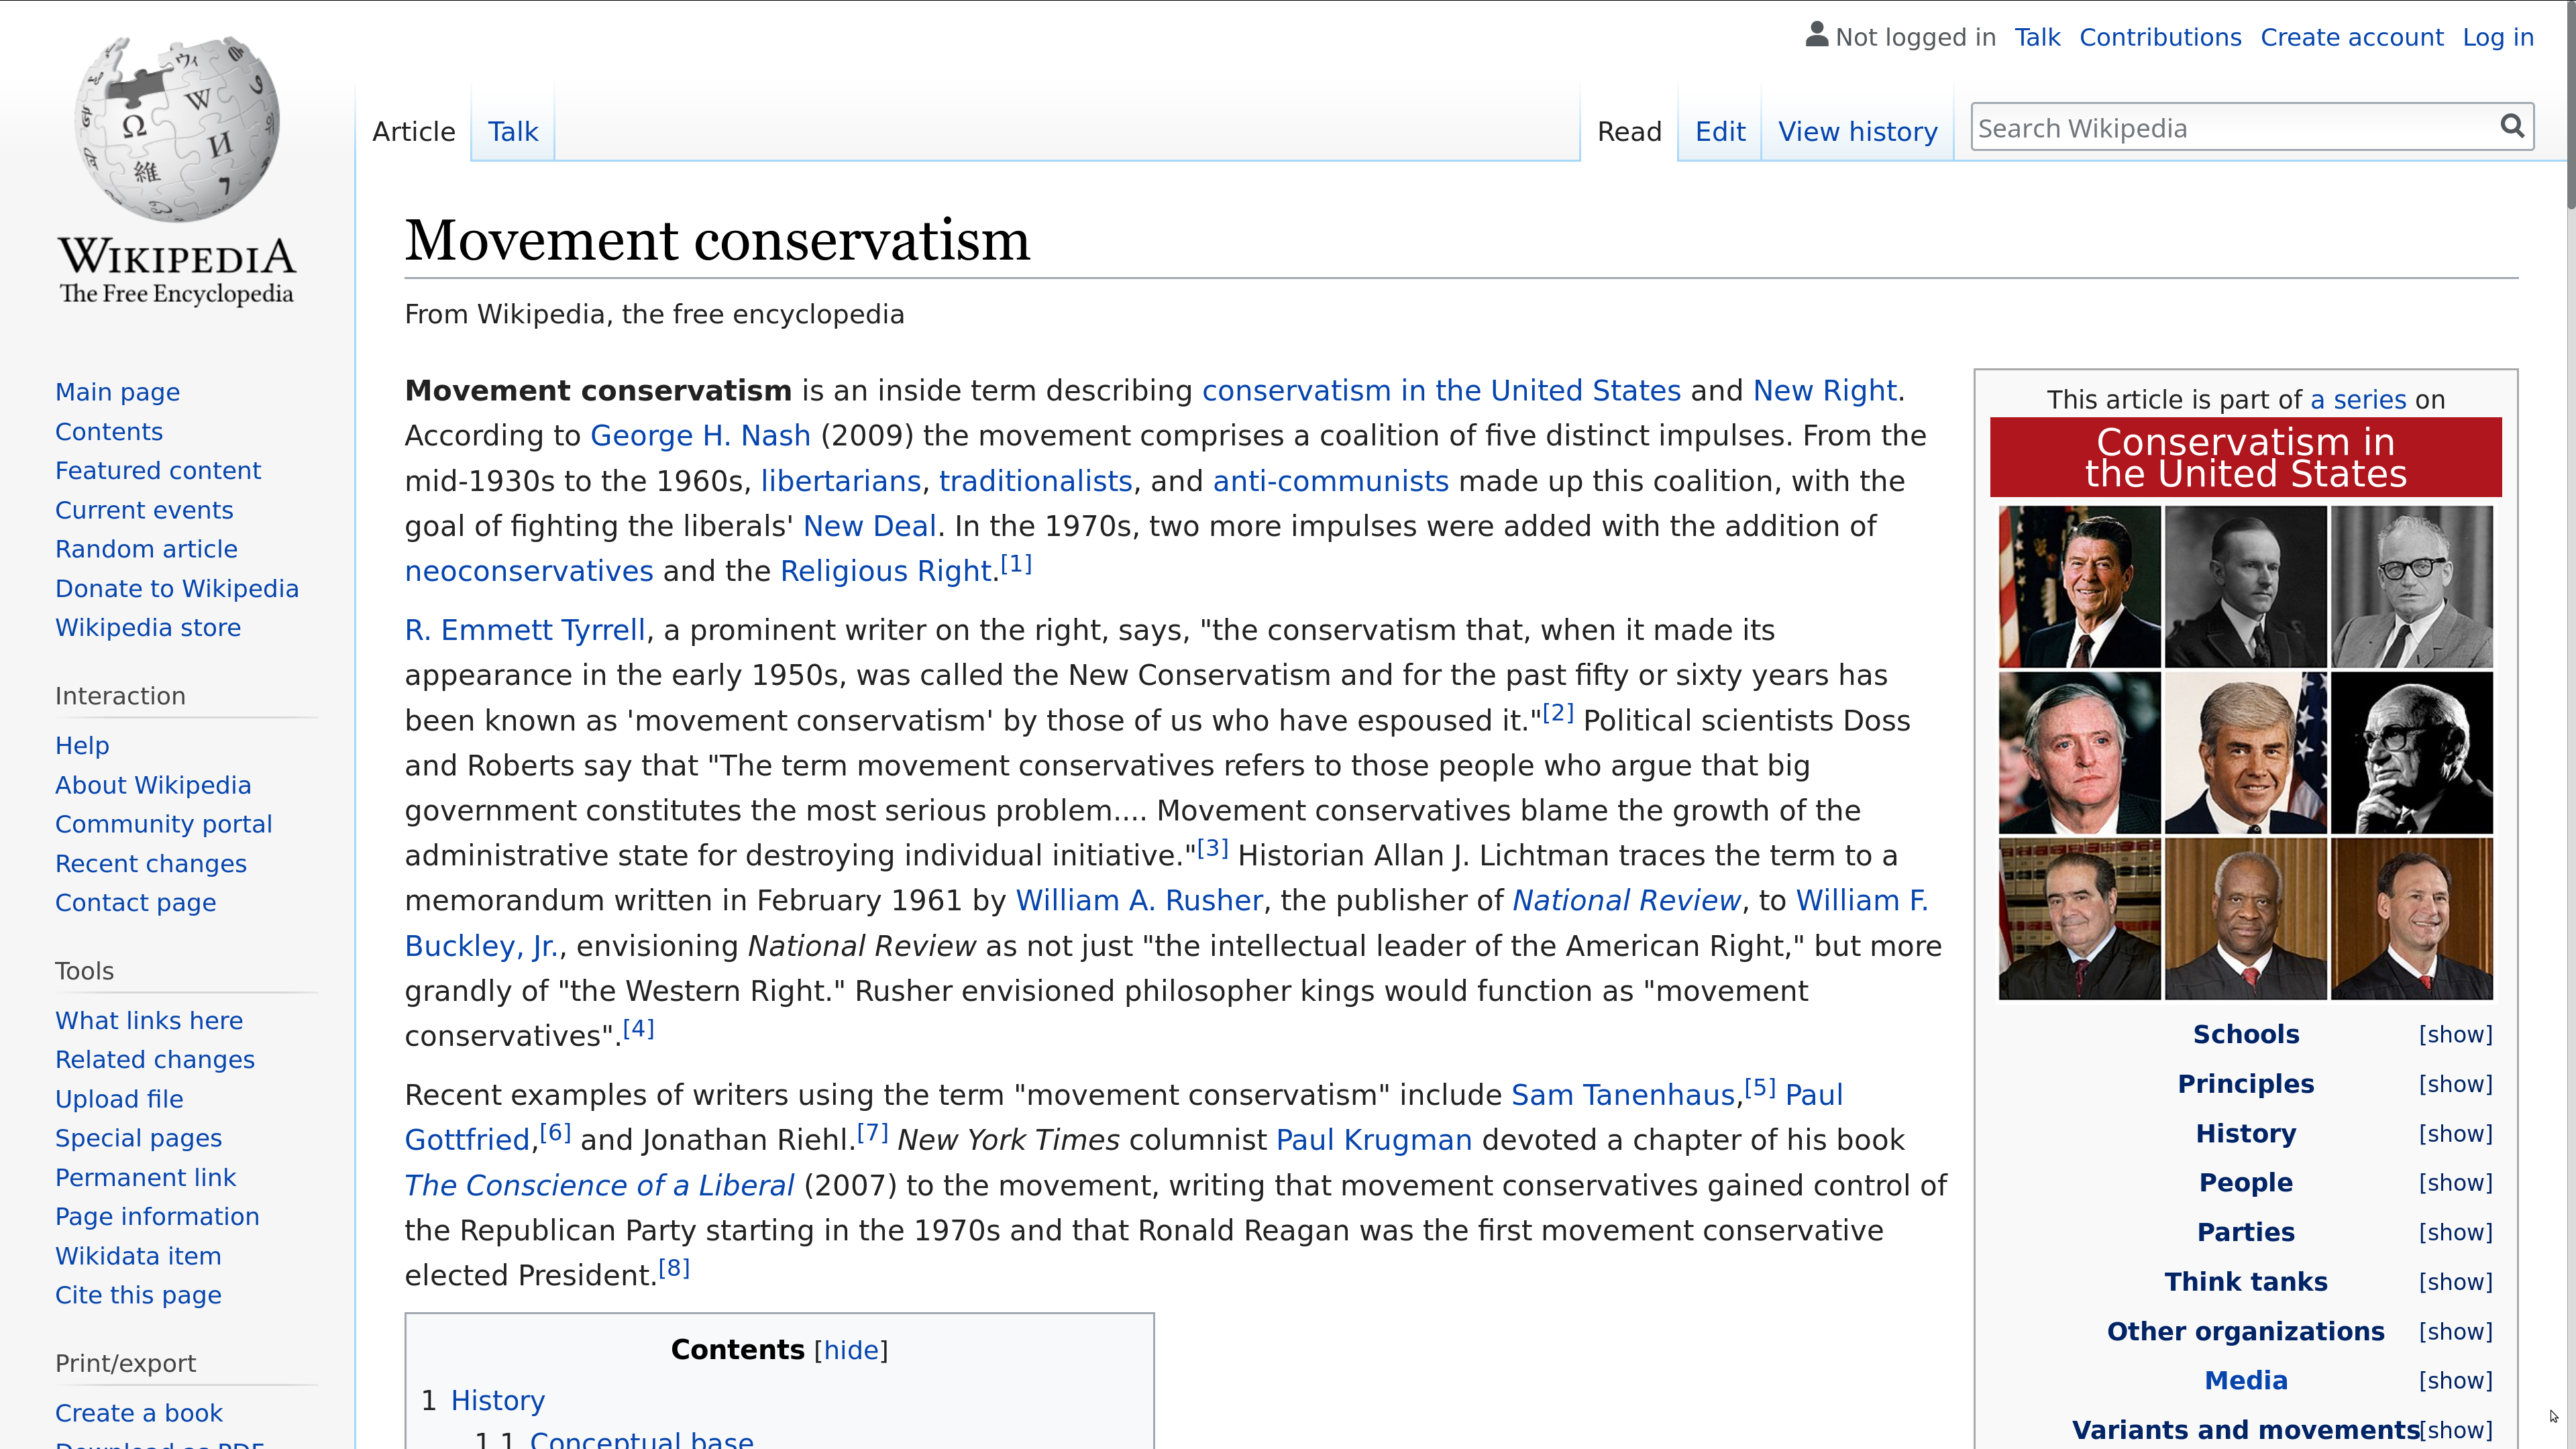Click Conservatism in the United States banner
The height and width of the screenshot is (1449, 2576).
[2245, 458]
